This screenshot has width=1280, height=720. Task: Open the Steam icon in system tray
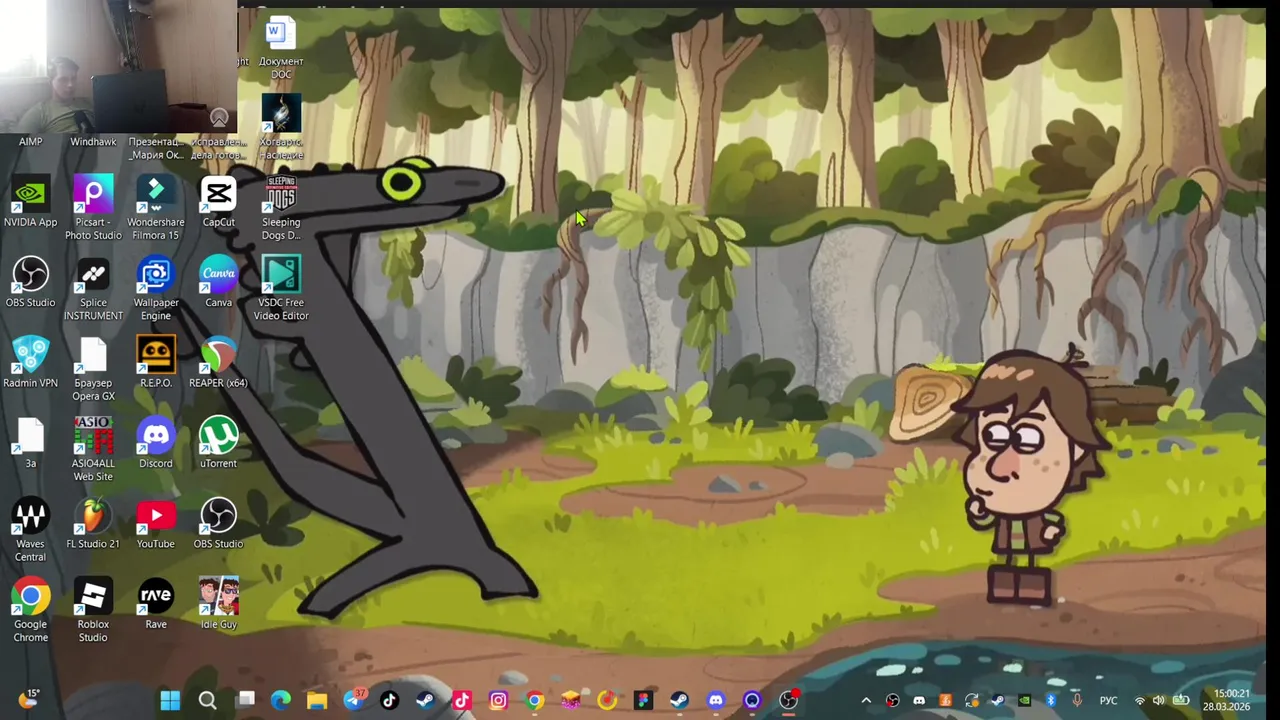pos(997,700)
